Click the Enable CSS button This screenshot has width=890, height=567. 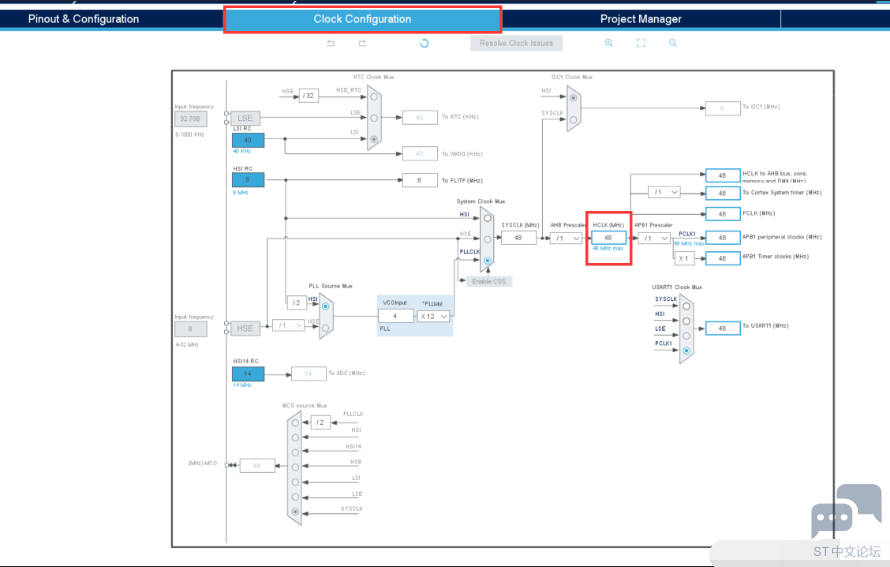[489, 282]
